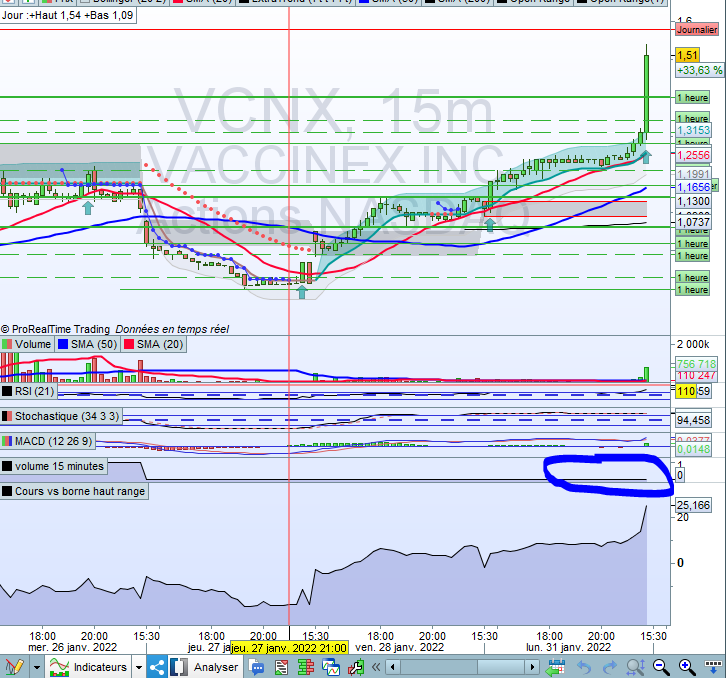Screen dimensions: 726x678
Task: Click the undo arrow icon
Action: [584, 667]
